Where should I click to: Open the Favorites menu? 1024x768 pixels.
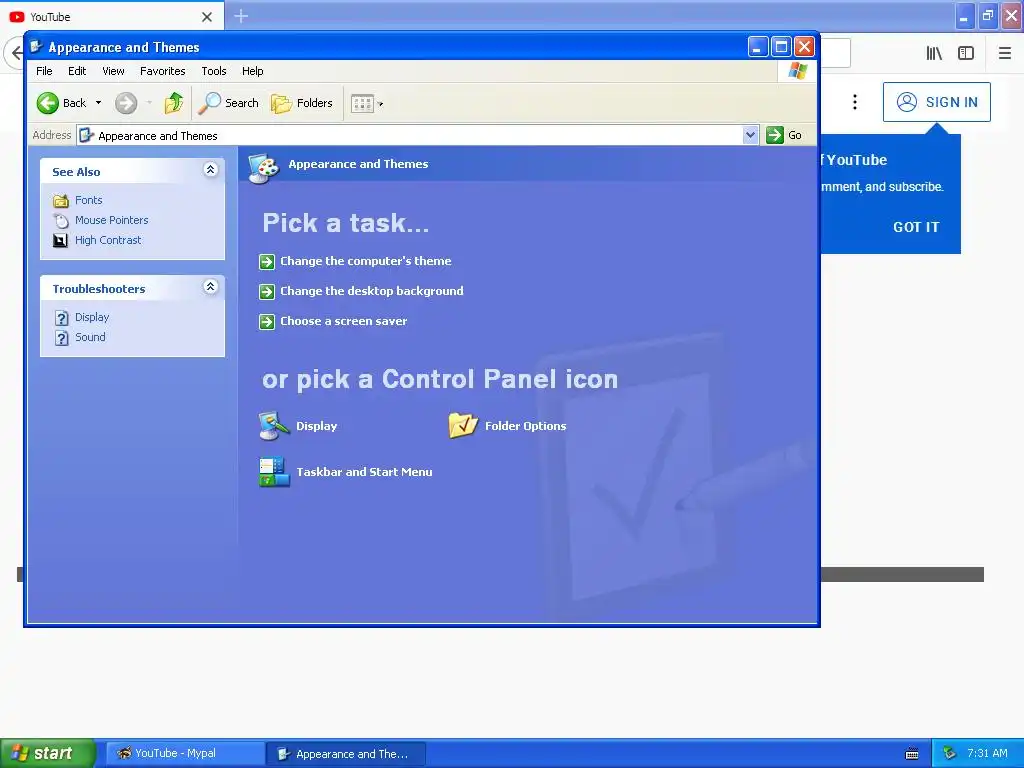tap(163, 71)
